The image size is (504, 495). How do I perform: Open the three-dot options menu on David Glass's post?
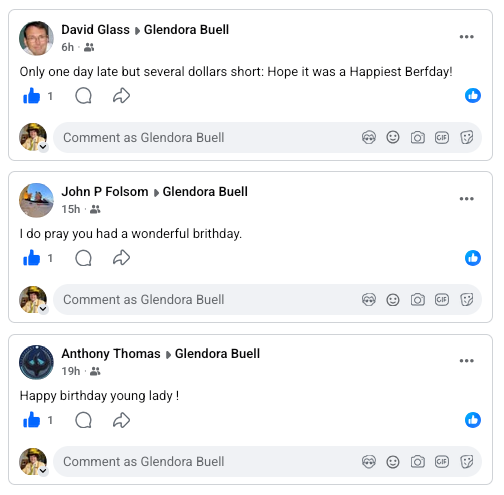[467, 37]
